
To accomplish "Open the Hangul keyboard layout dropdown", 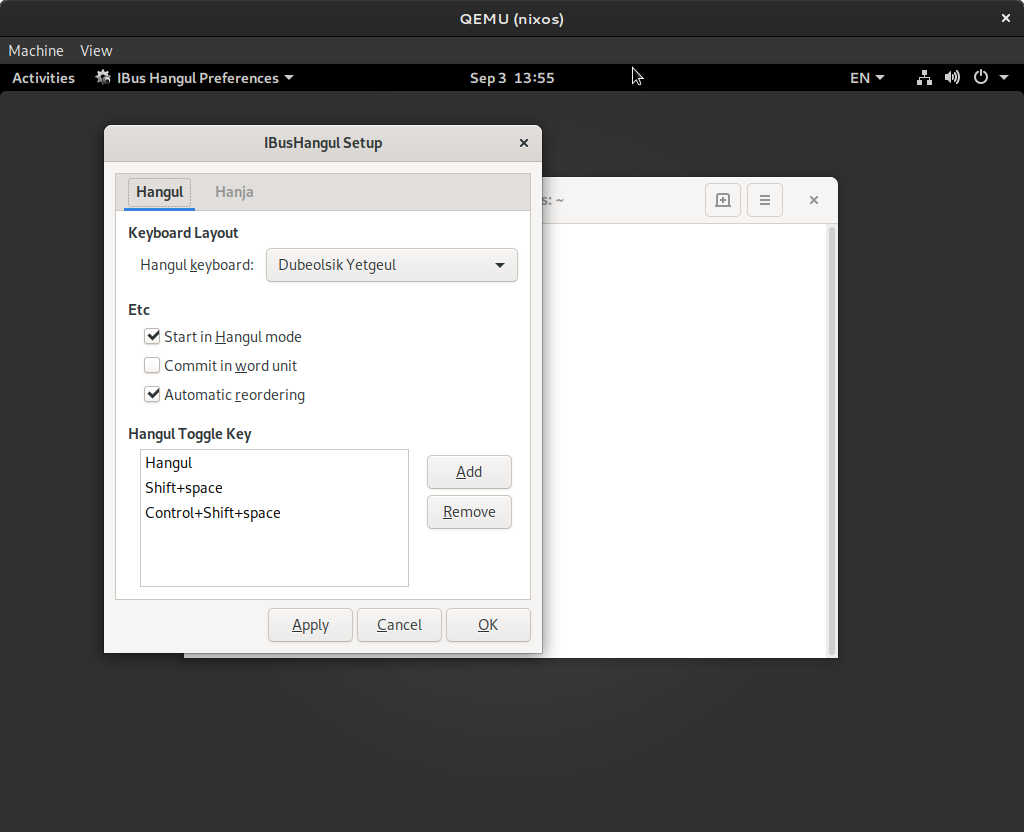I will (x=392, y=265).
